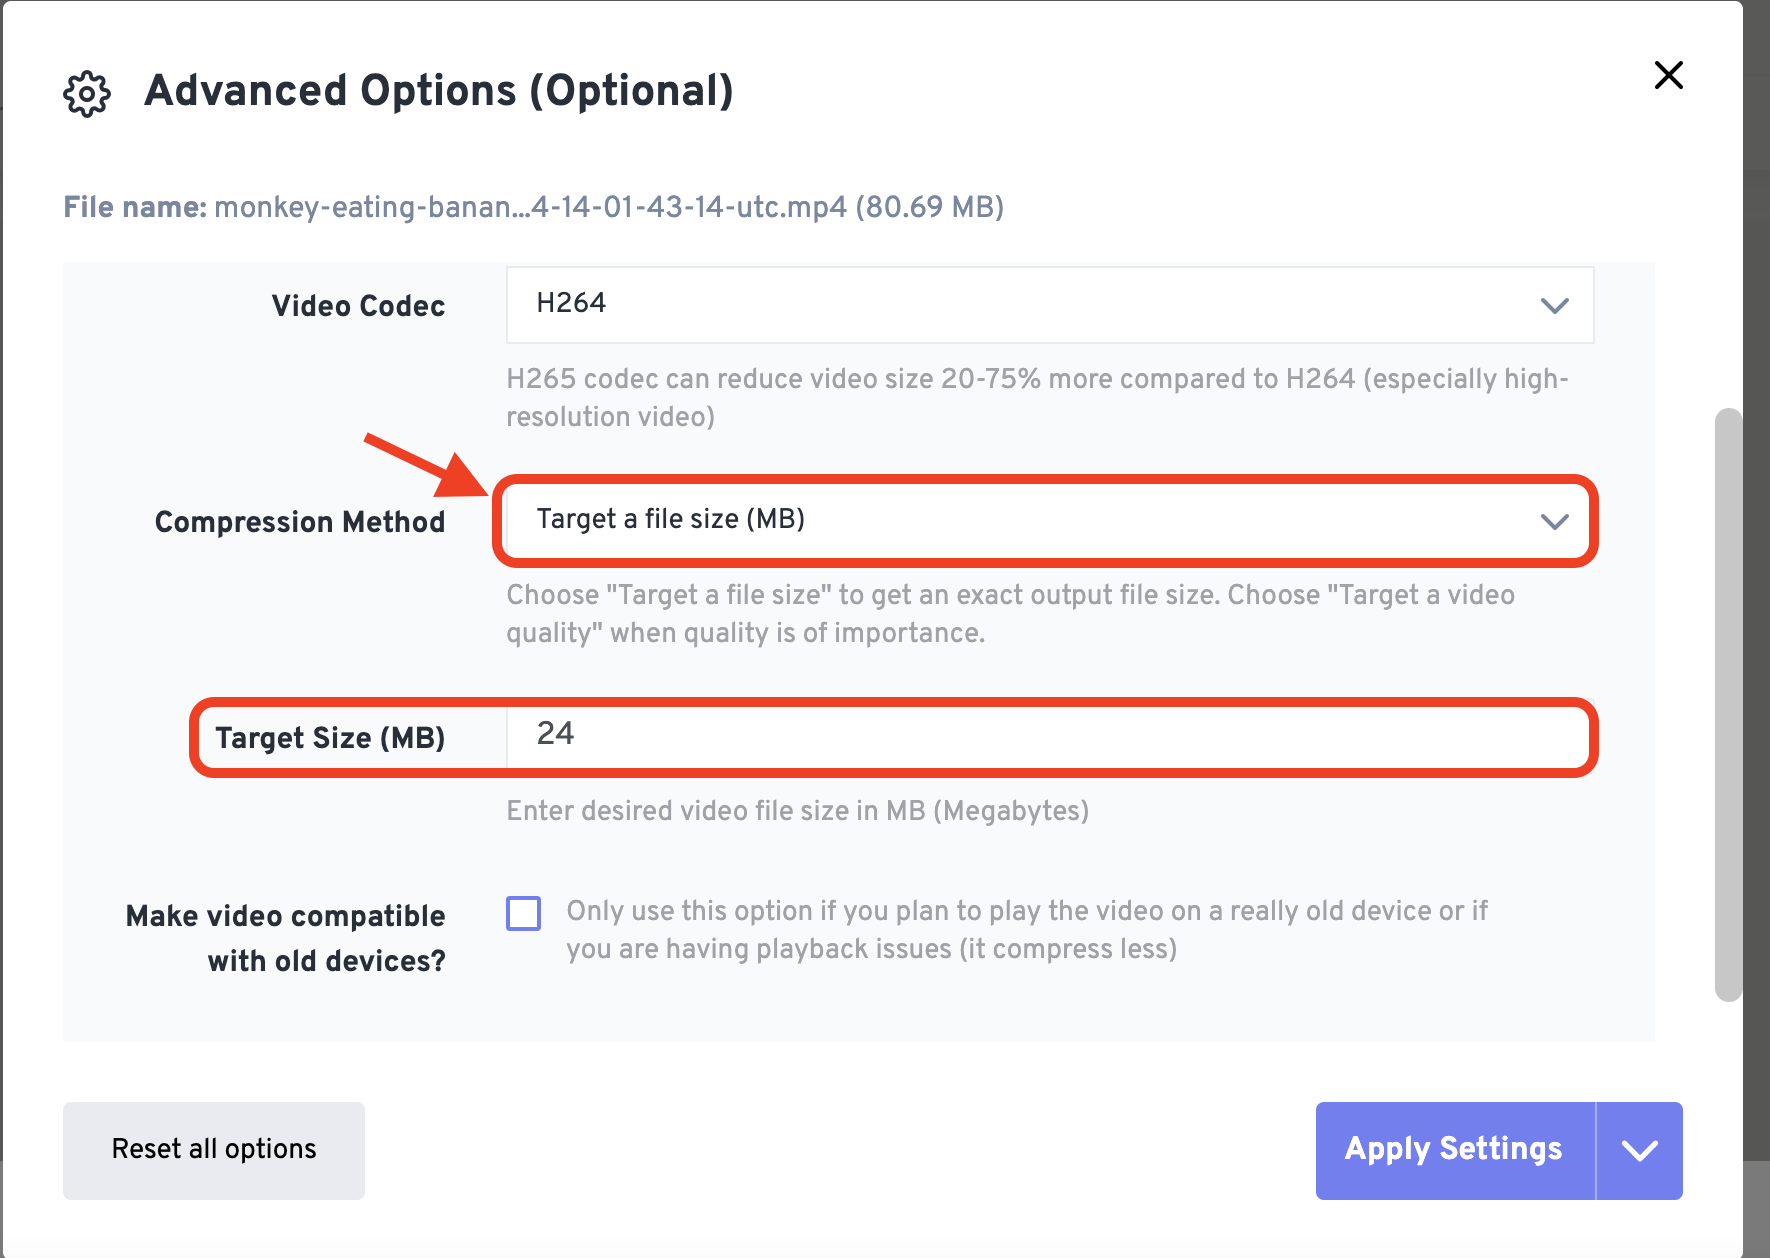
Task: Click the chevron next to Target a file size
Action: [x=1554, y=521]
